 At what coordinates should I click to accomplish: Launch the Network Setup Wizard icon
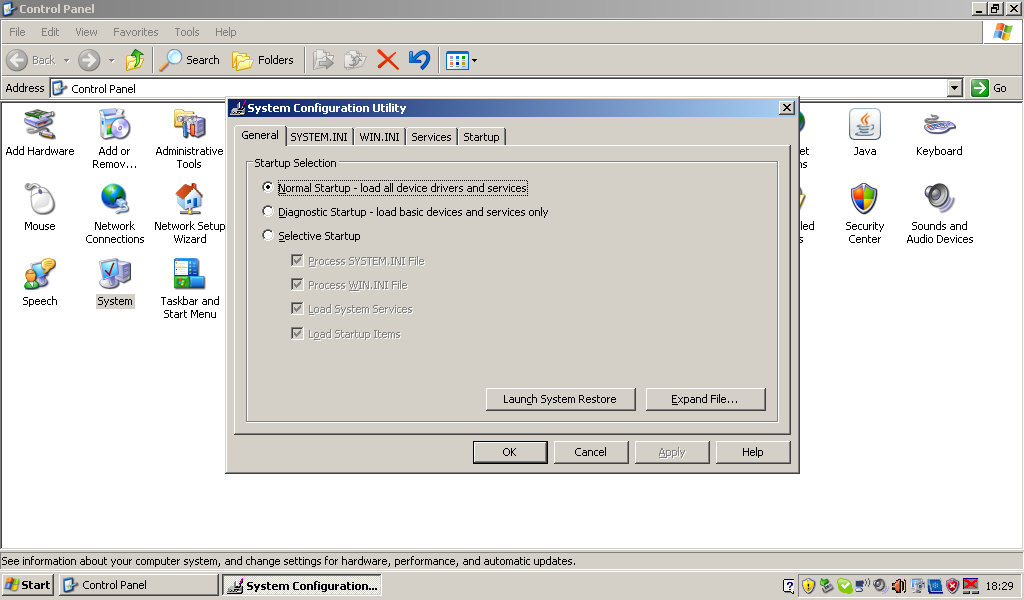[189, 214]
